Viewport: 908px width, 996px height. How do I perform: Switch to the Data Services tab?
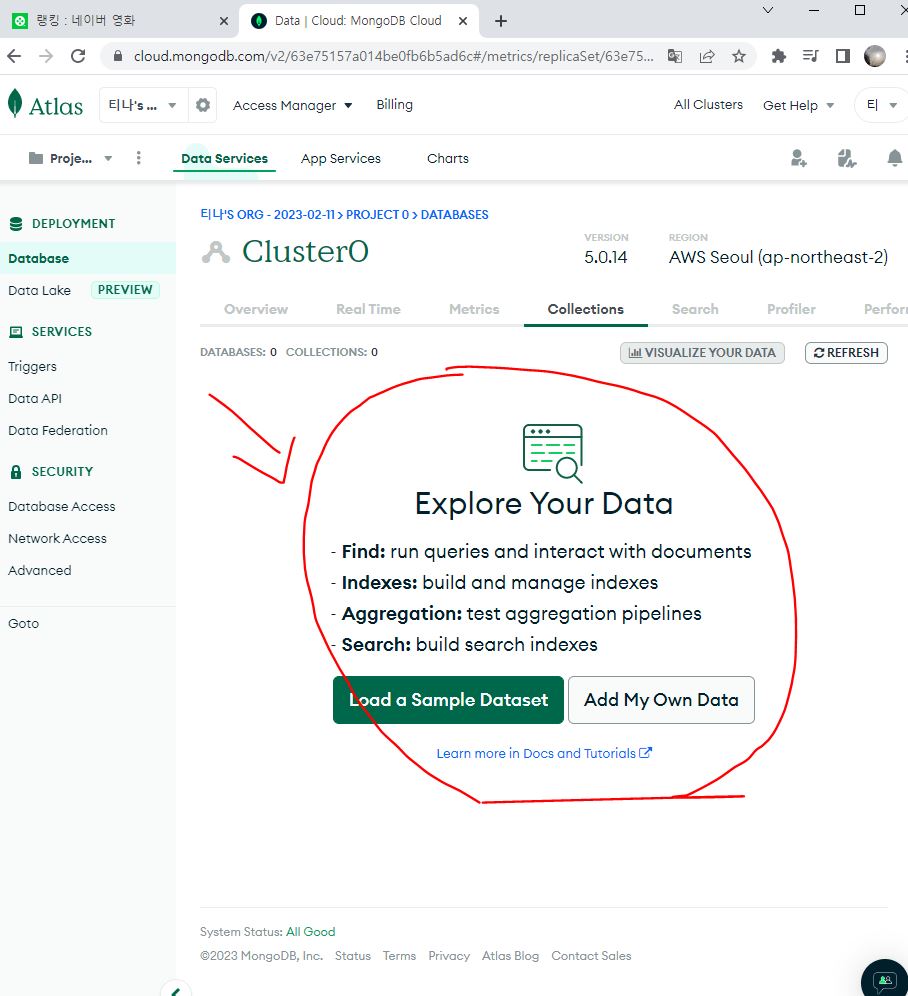point(224,158)
